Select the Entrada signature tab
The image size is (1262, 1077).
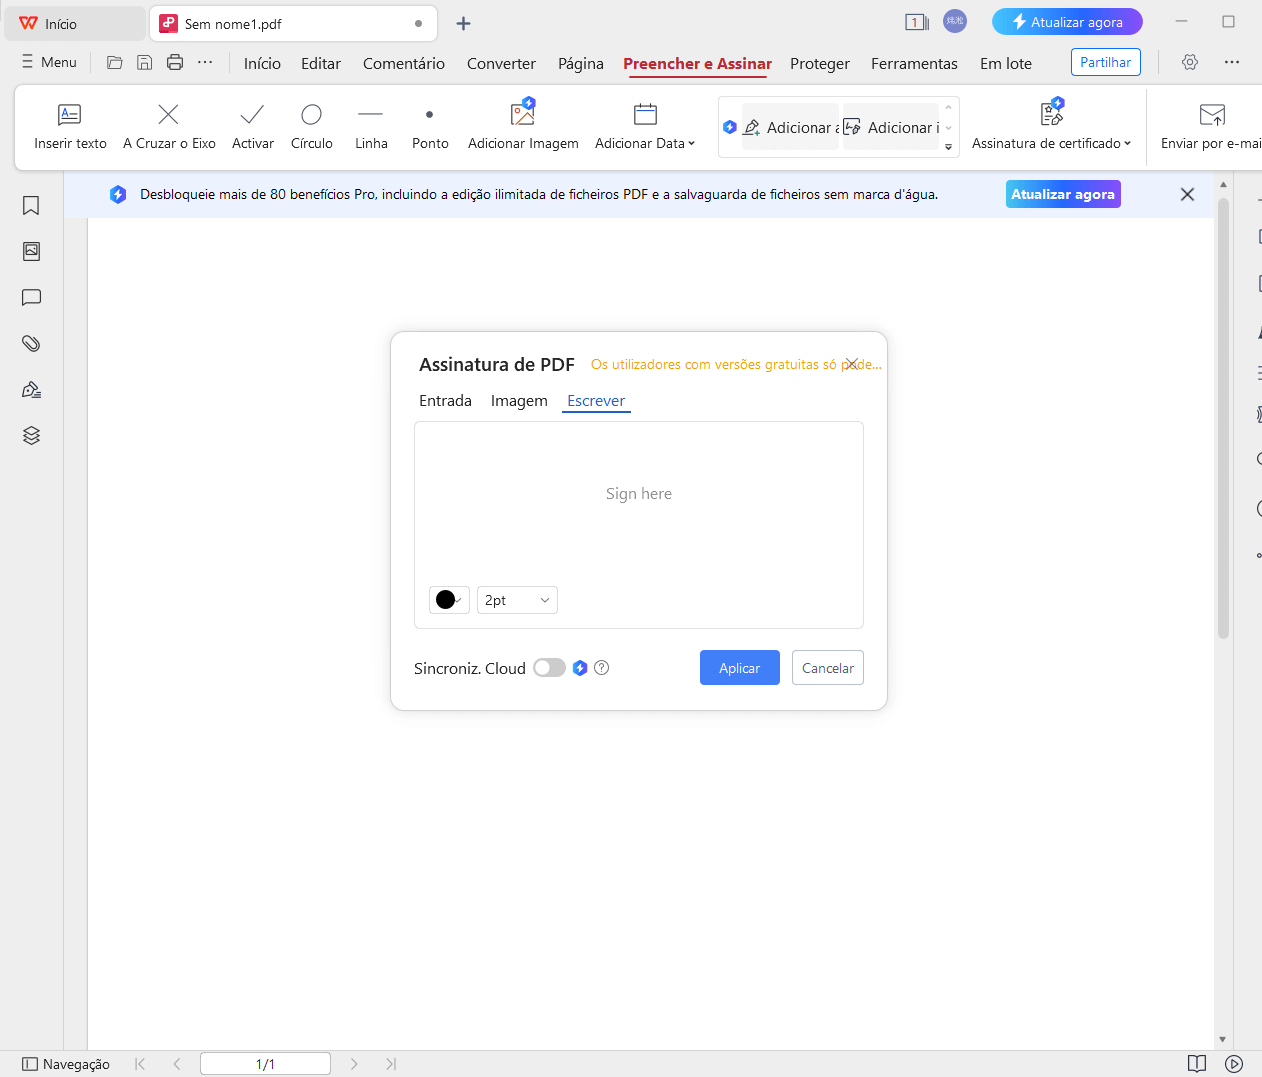(445, 401)
